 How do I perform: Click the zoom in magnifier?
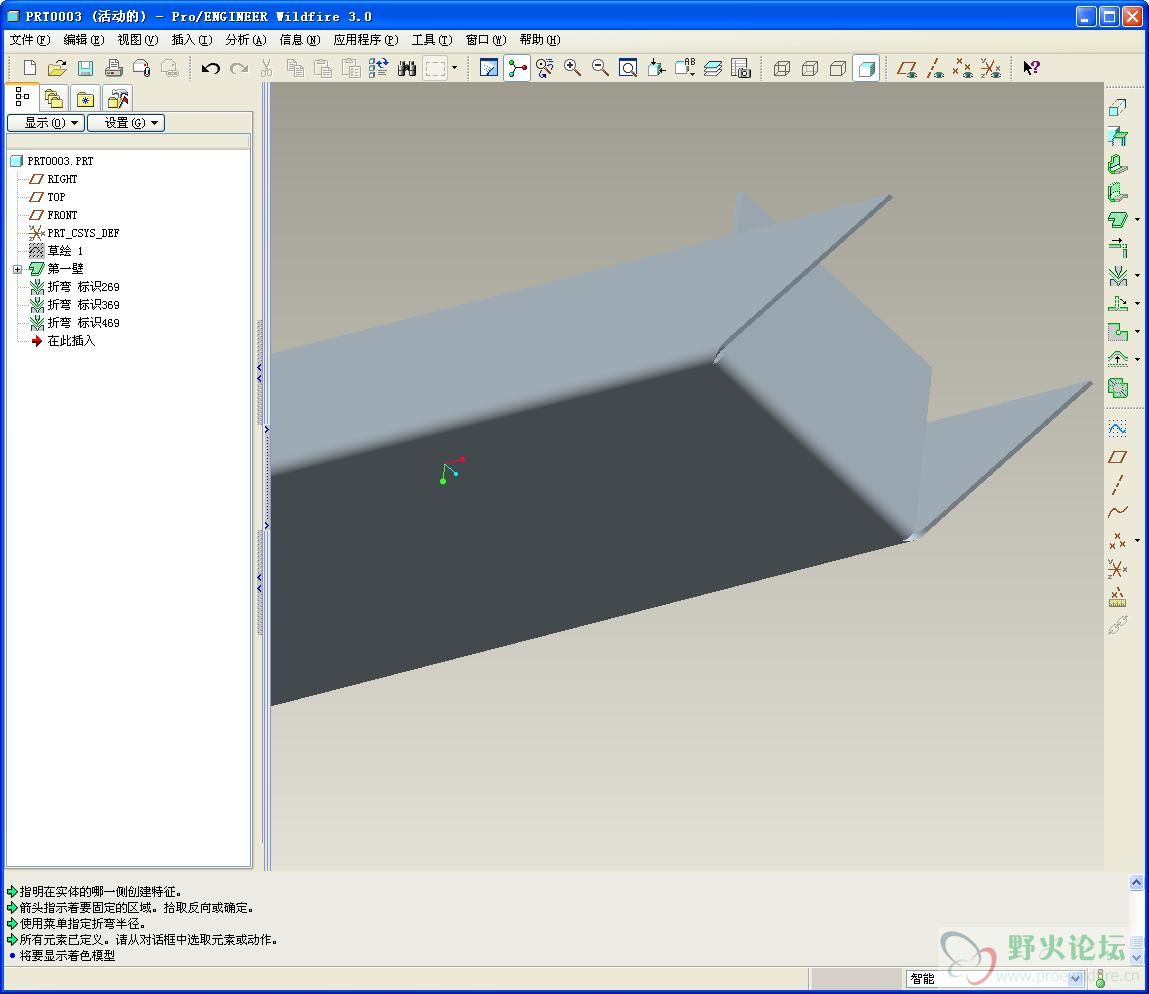[572, 68]
